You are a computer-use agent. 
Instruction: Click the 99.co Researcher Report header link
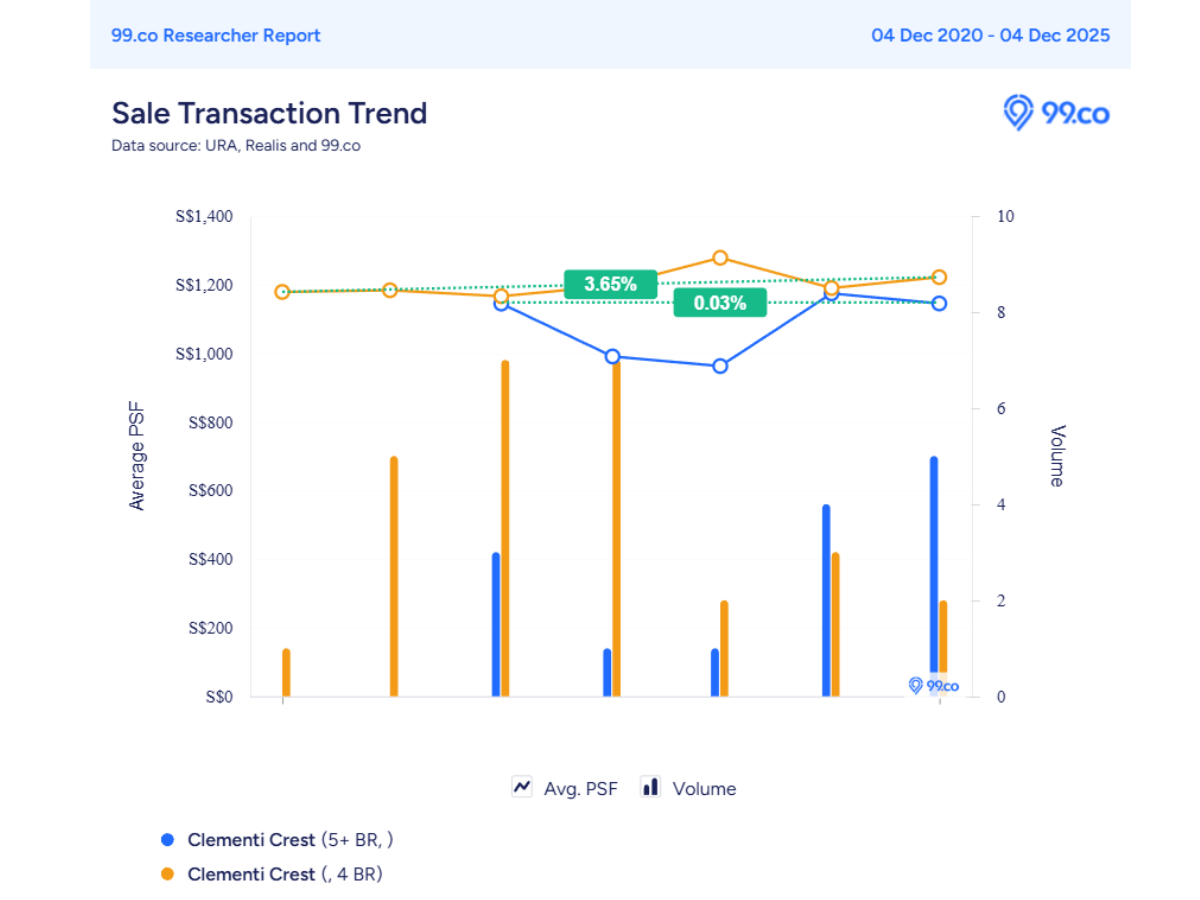tap(216, 35)
